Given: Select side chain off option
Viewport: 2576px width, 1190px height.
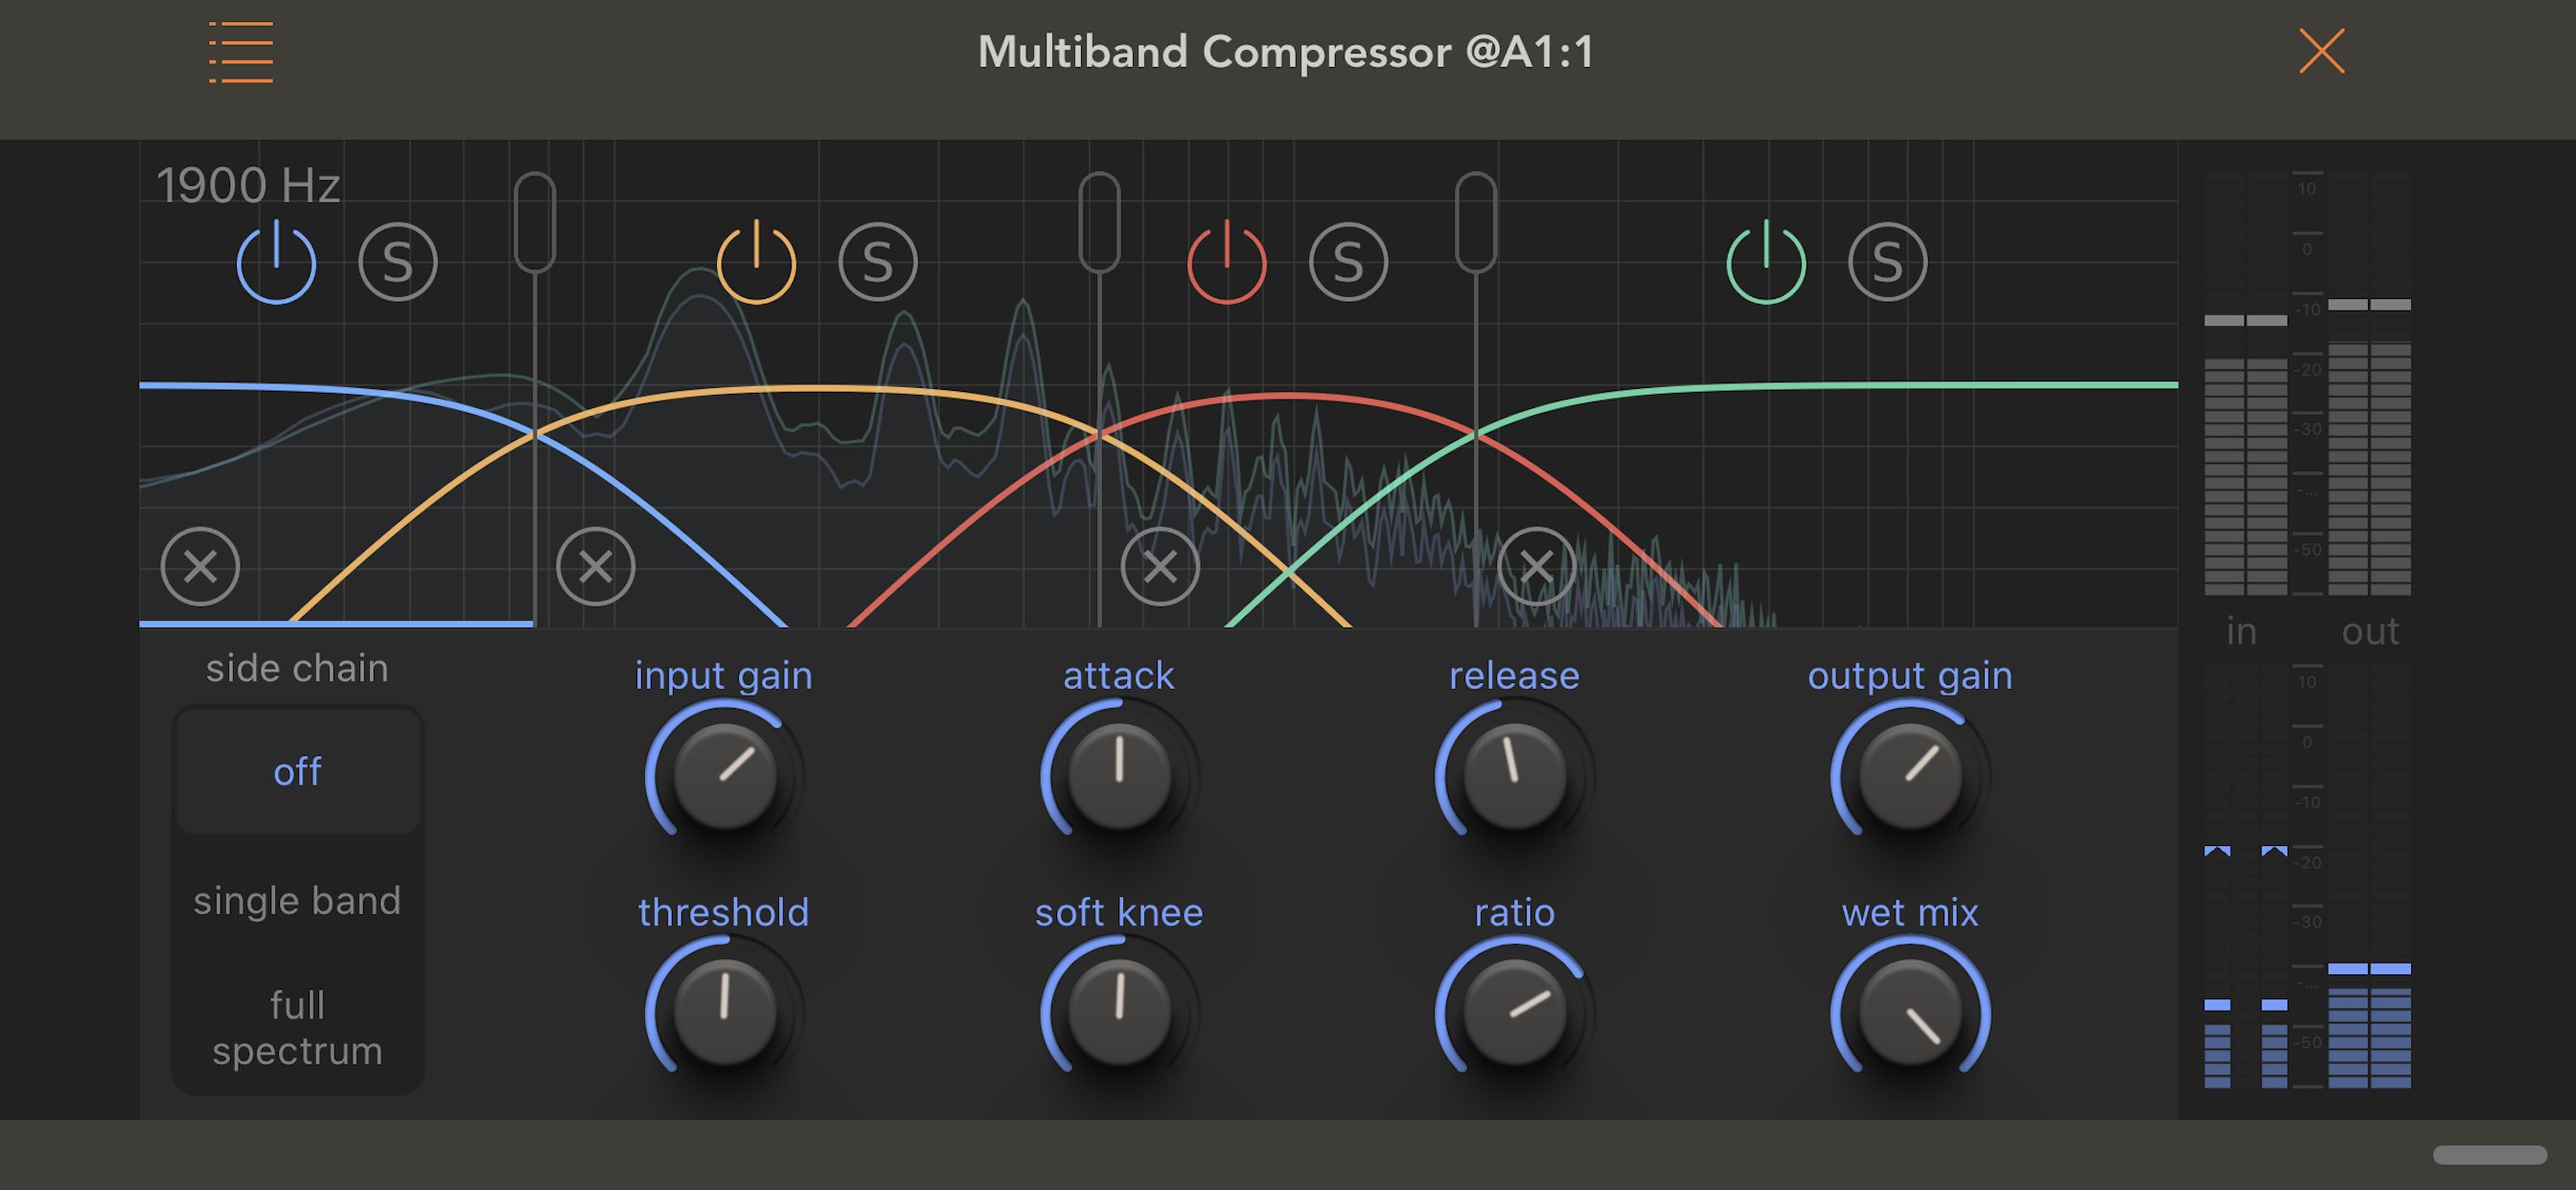Looking at the screenshot, I should (x=297, y=771).
